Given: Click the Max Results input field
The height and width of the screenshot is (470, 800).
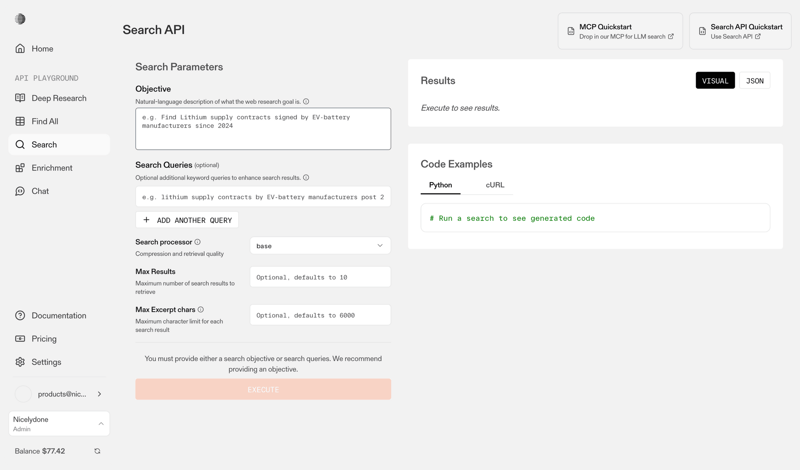Looking at the screenshot, I should pyautogui.click(x=320, y=277).
